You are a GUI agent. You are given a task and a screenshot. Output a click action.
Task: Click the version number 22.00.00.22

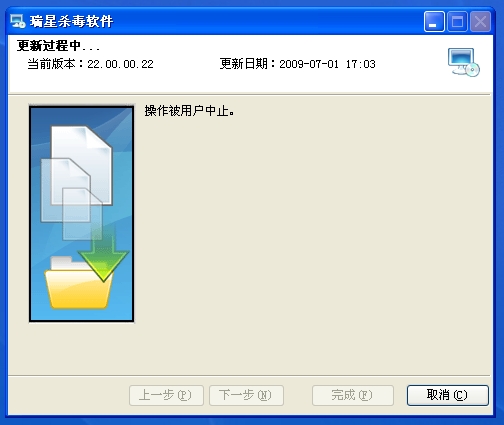pyautogui.click(x=120, y=64)
